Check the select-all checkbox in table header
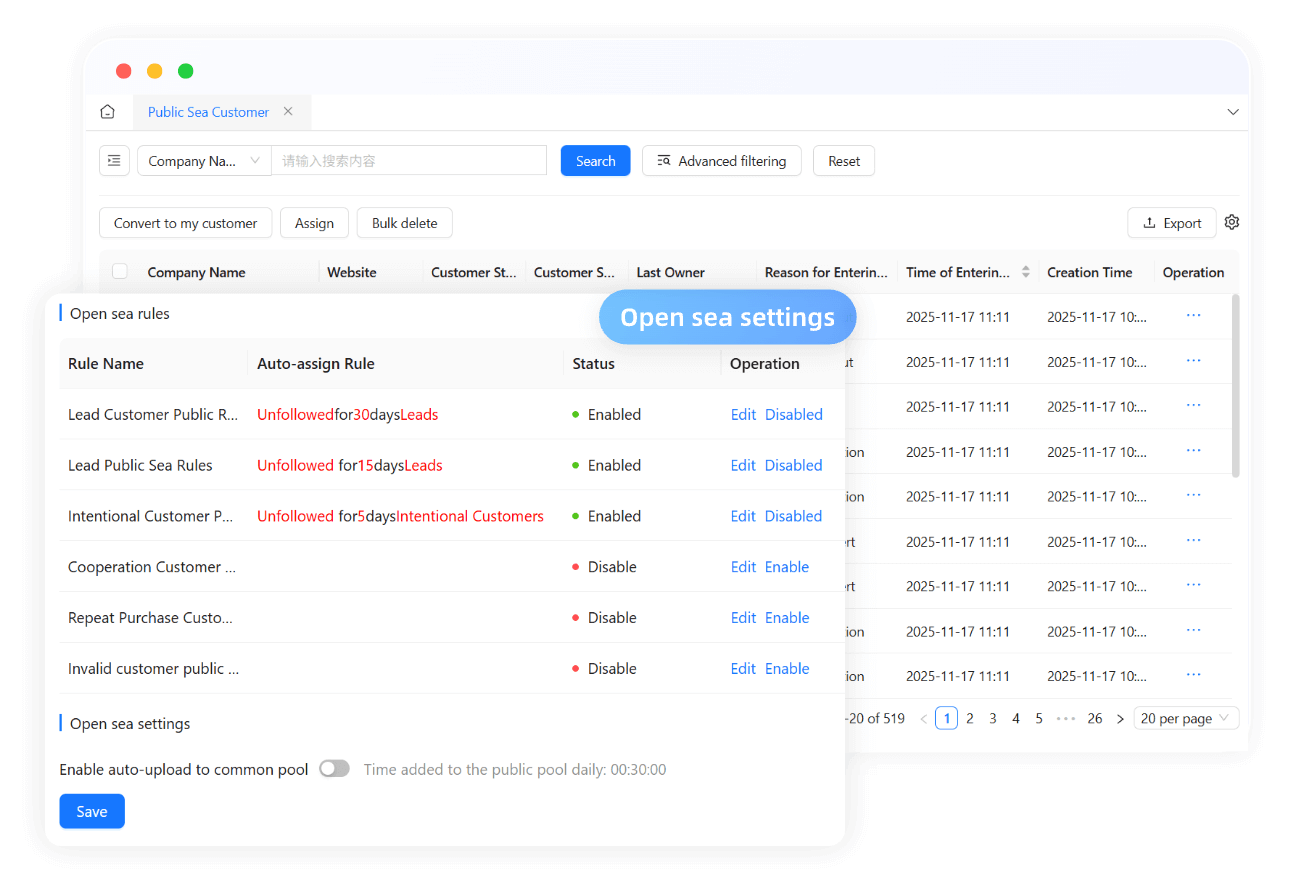 point(119,271)
